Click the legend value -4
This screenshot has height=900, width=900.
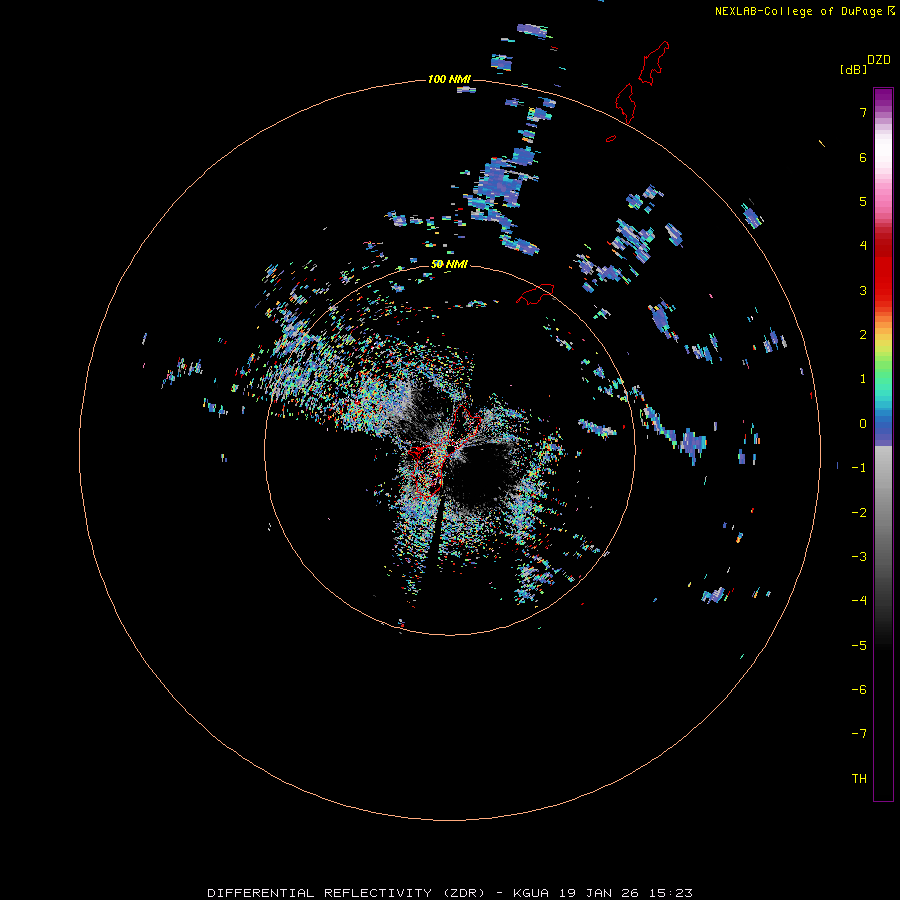coord(859,600)
